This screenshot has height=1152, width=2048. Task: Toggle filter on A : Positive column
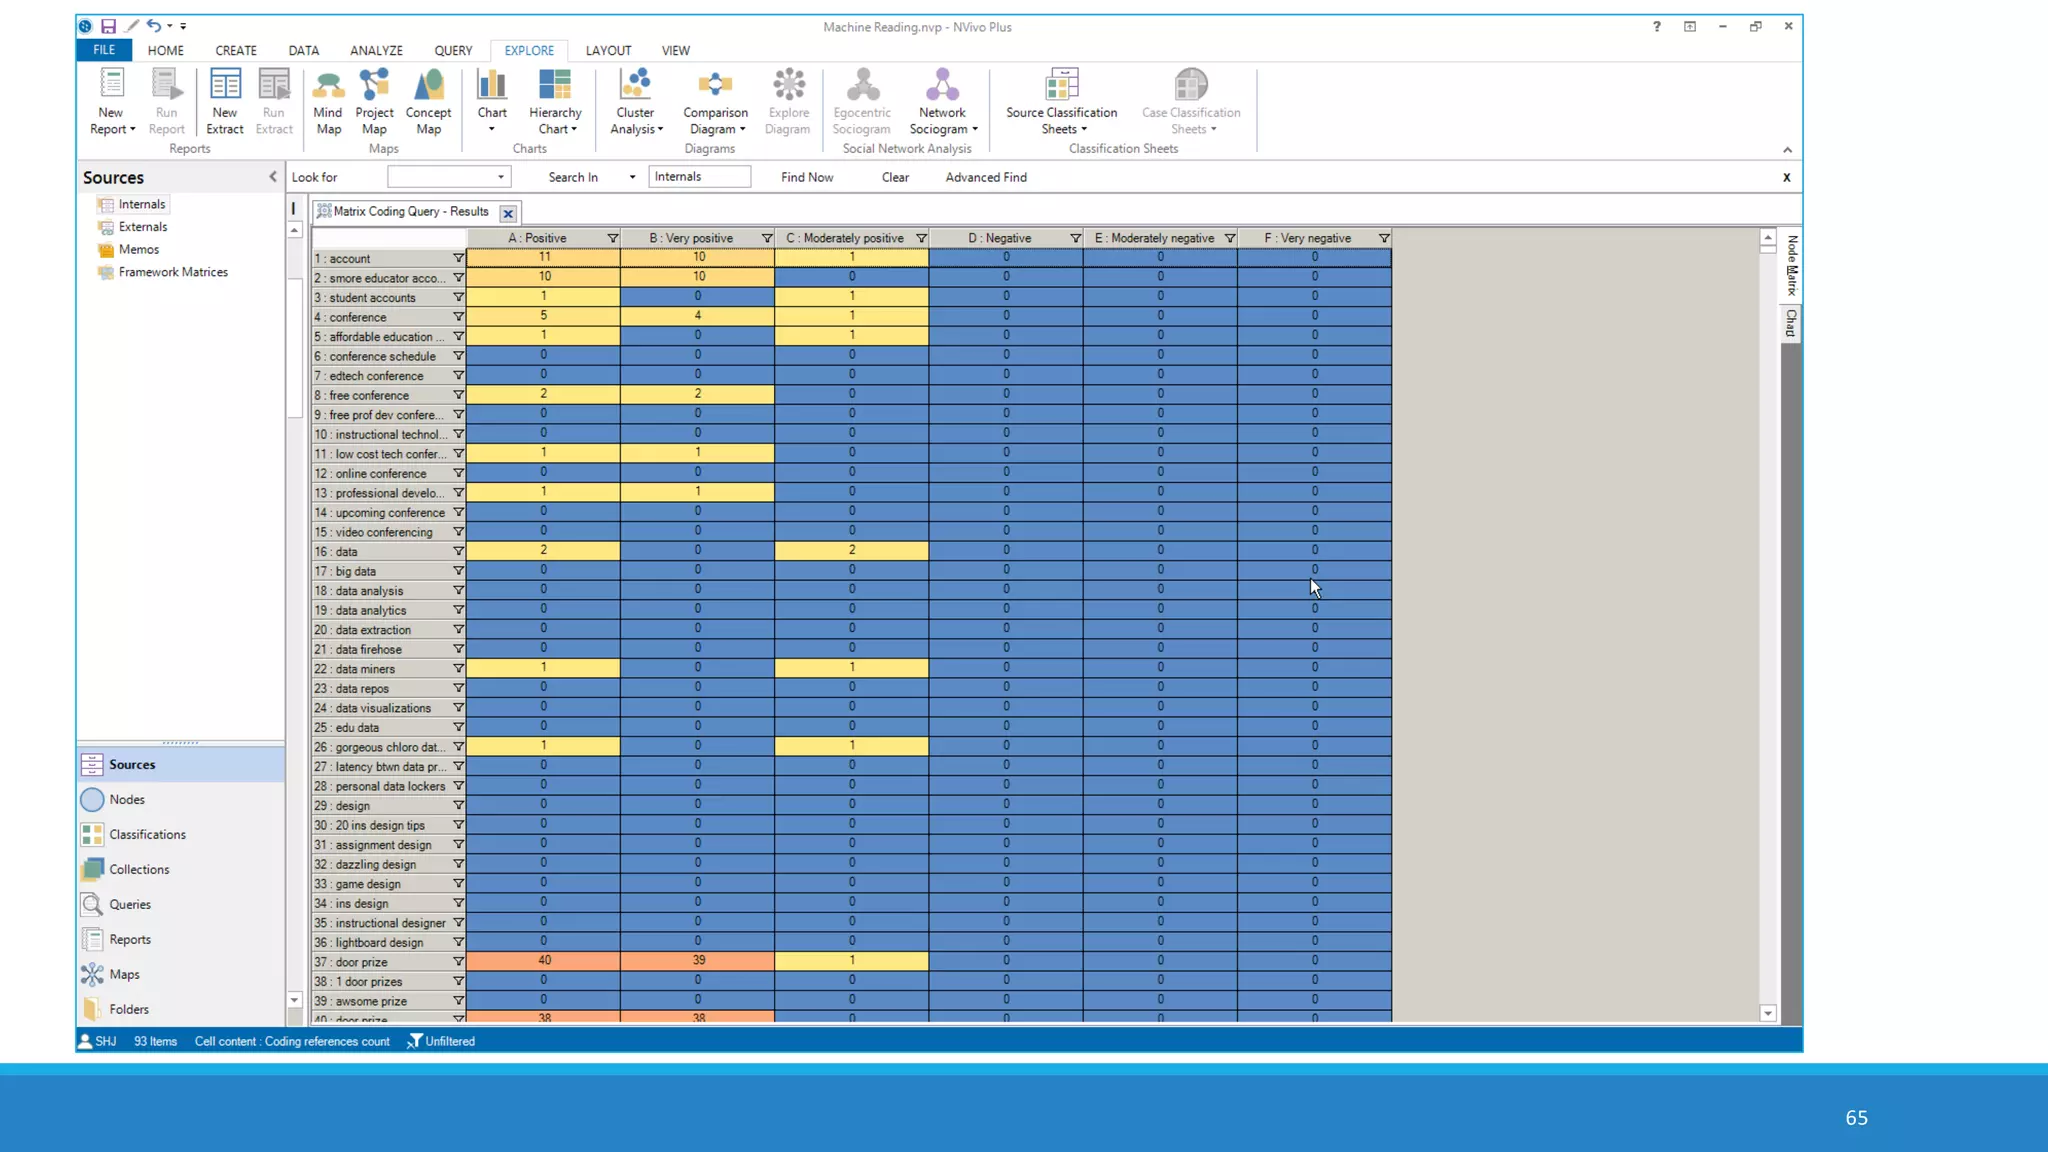tap(612, 238)
